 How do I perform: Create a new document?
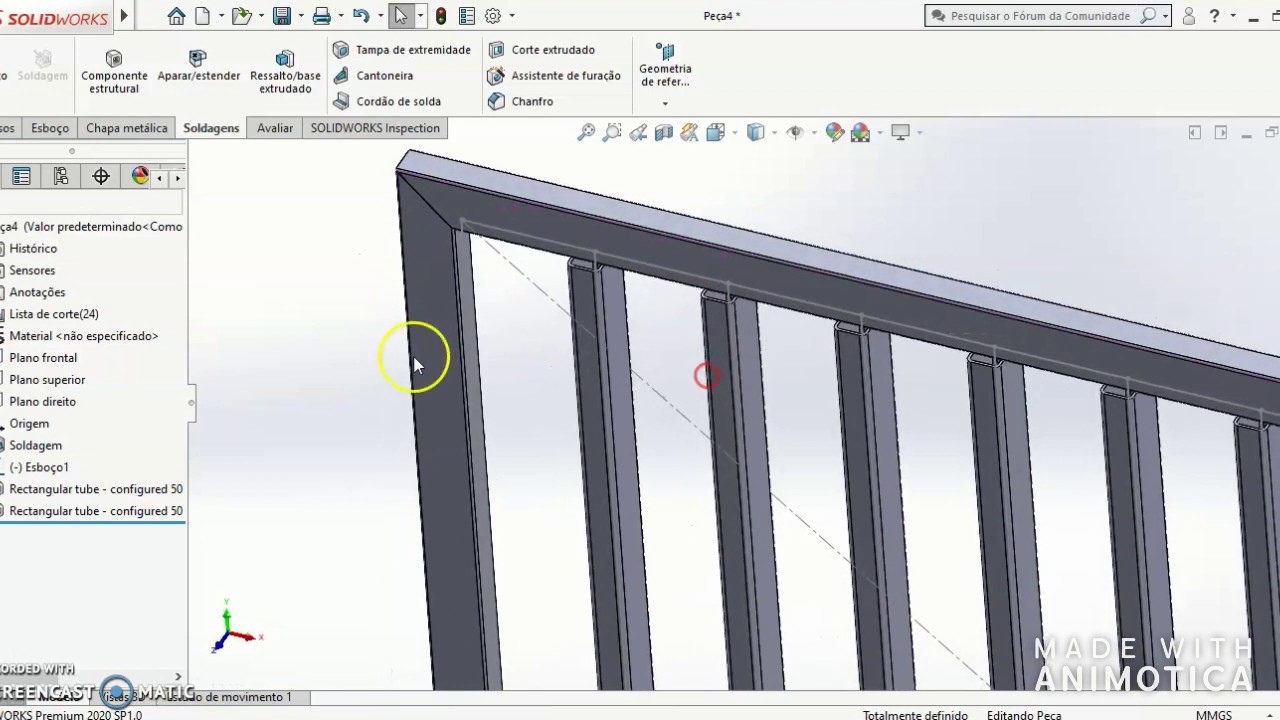[203, 16]
